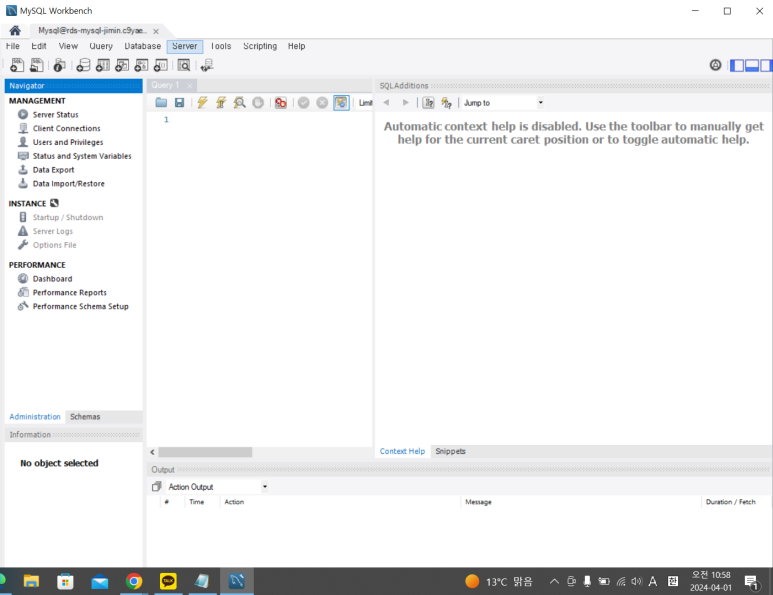
Task: Open the Tools menu
Action: point(221,46)
